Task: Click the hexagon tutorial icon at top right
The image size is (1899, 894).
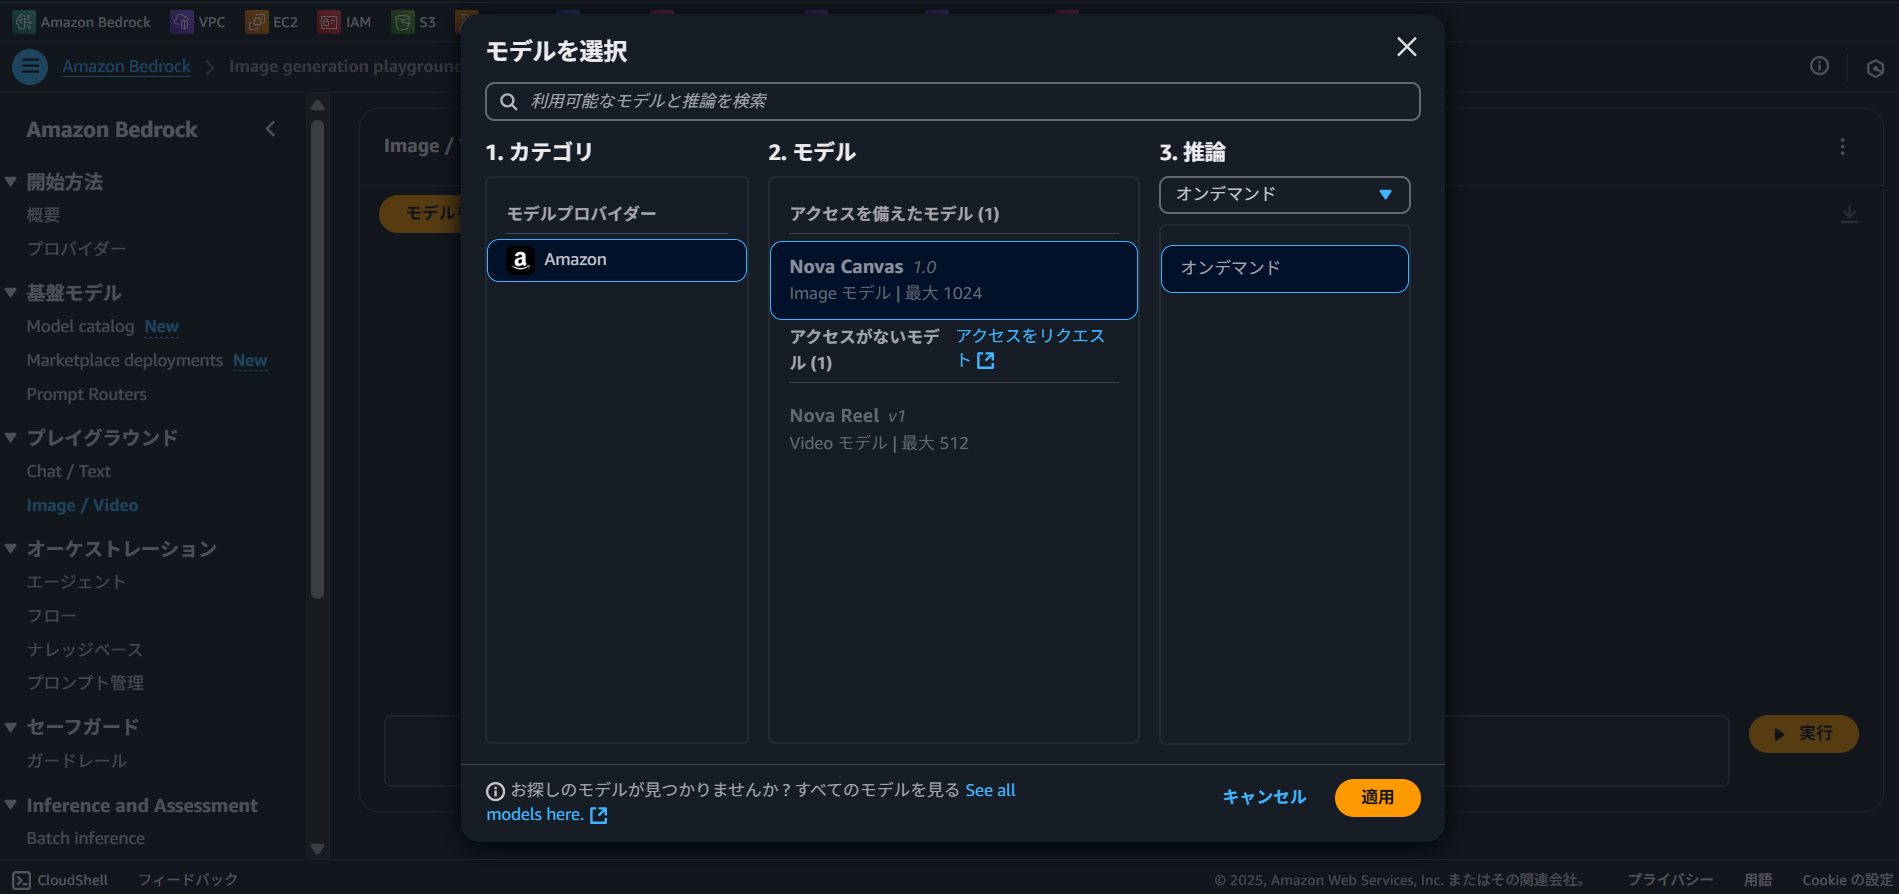Action: [1875, 68]
